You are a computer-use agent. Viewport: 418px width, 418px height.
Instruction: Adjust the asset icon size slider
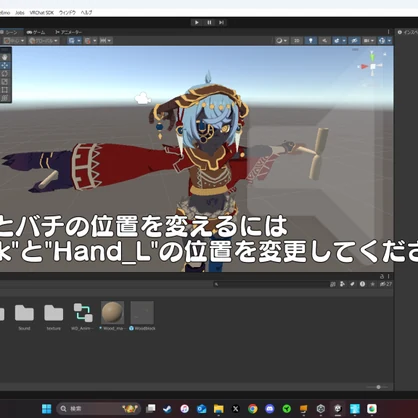tap(378, 387)
